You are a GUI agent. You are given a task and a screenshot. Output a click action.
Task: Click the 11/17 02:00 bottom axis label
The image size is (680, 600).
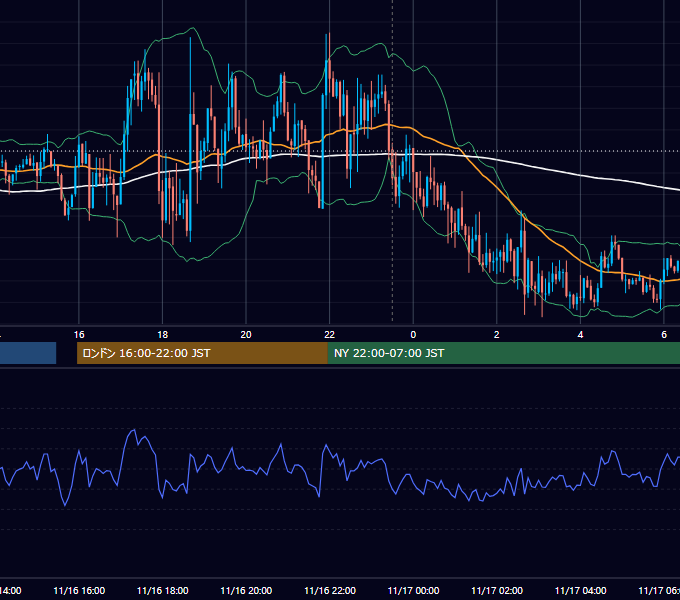(x=497, y=590)
